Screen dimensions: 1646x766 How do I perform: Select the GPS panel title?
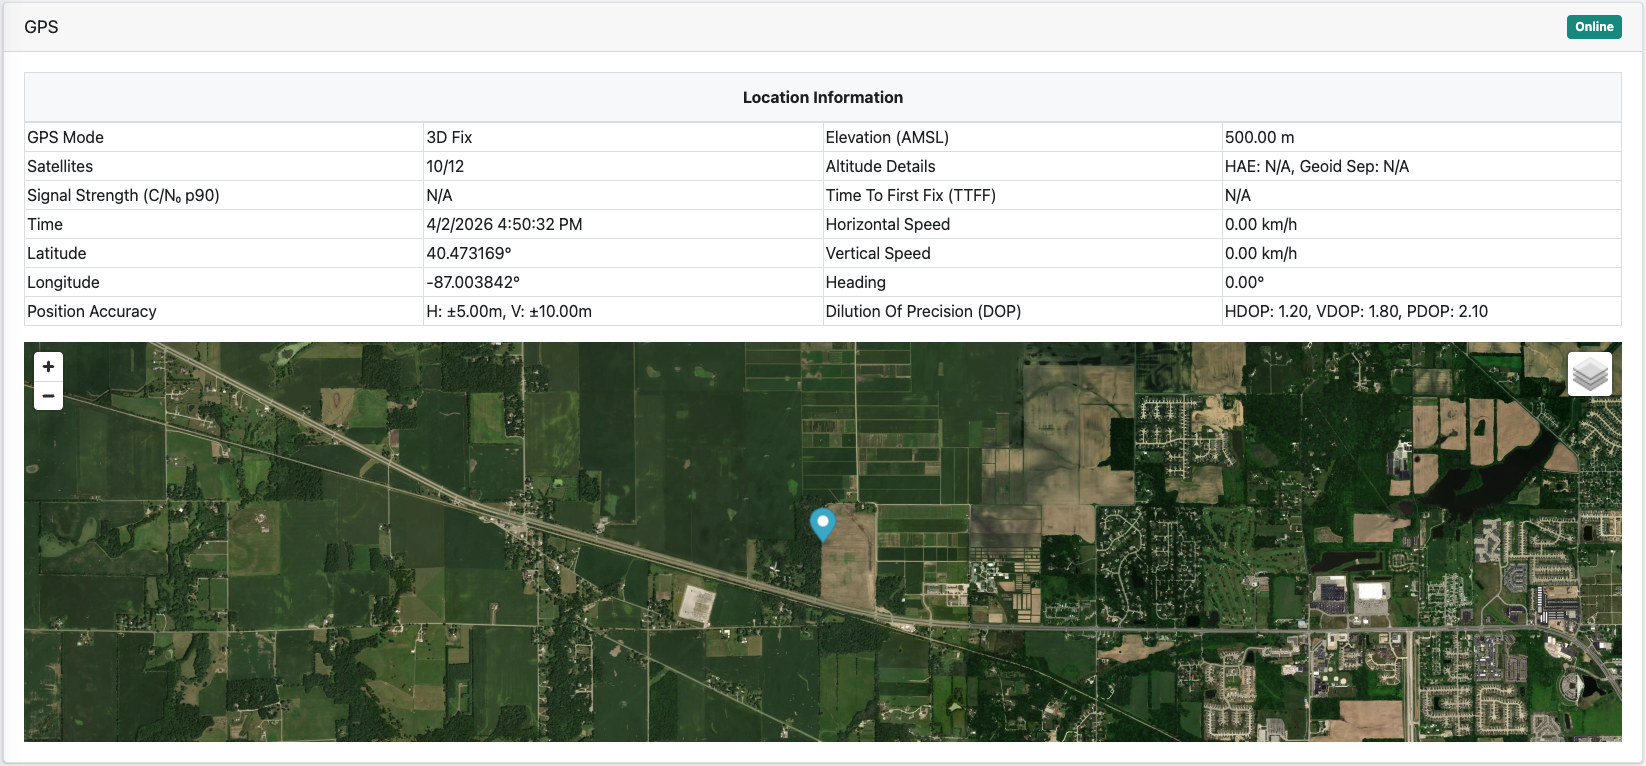click(x=41, y=27)
